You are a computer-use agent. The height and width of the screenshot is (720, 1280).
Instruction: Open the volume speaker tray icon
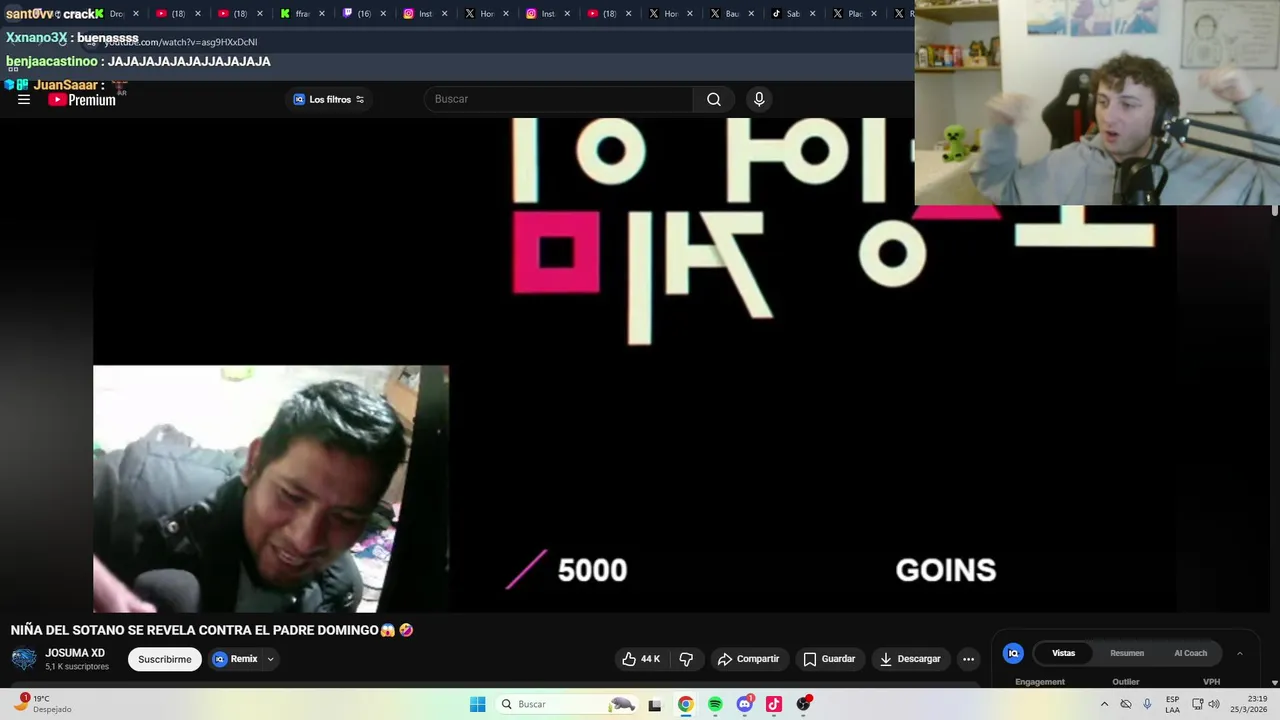(1214, 704)
